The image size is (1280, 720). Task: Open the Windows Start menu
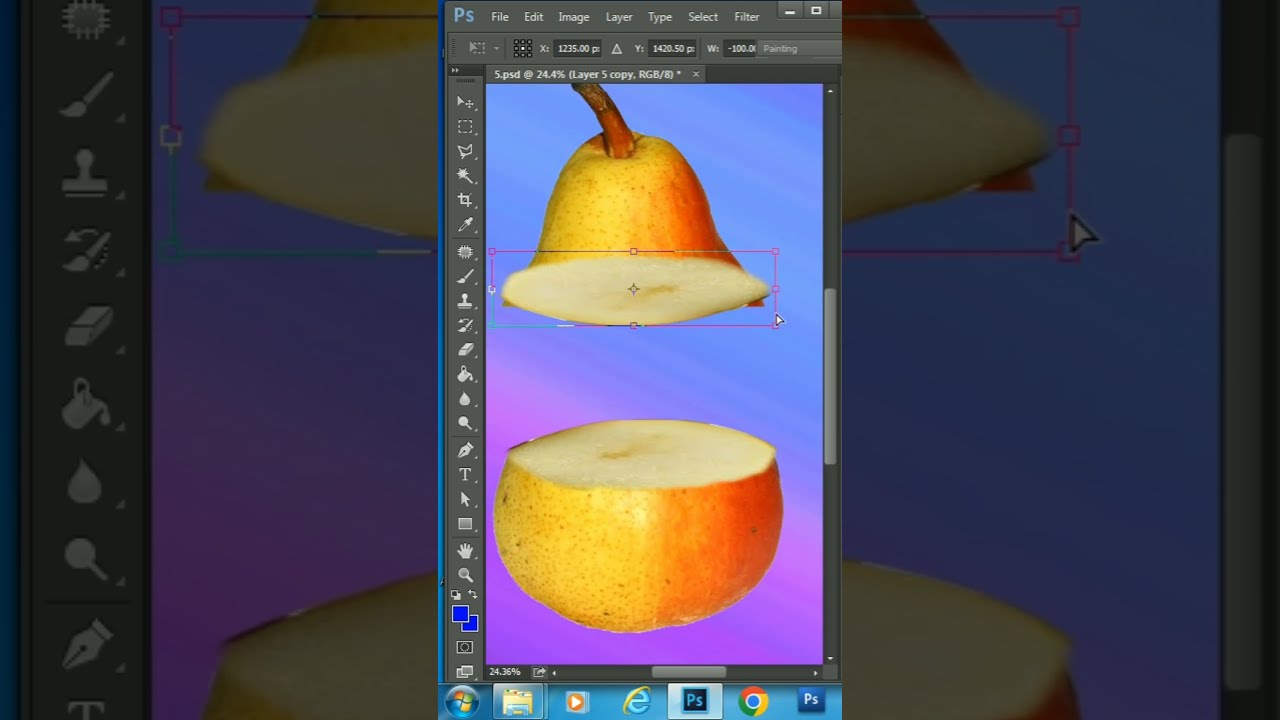pyautogui.click(x=462, y=702)
